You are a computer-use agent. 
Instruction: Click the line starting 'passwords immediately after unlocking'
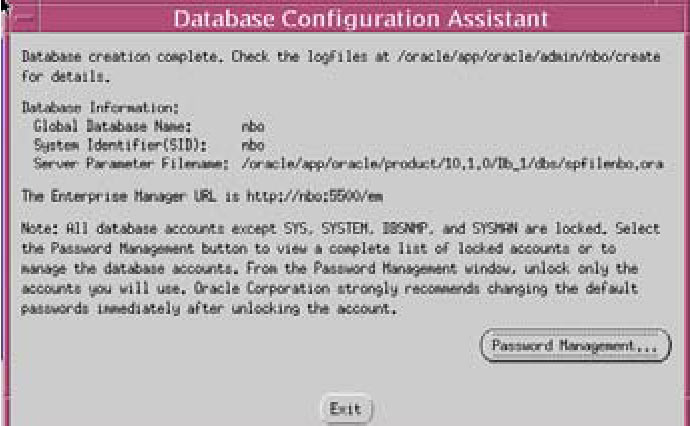click(210, 310)
